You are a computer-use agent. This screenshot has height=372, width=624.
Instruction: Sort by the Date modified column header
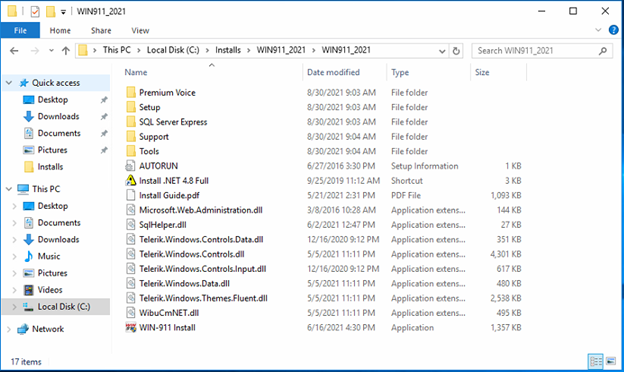click(333, 72)
